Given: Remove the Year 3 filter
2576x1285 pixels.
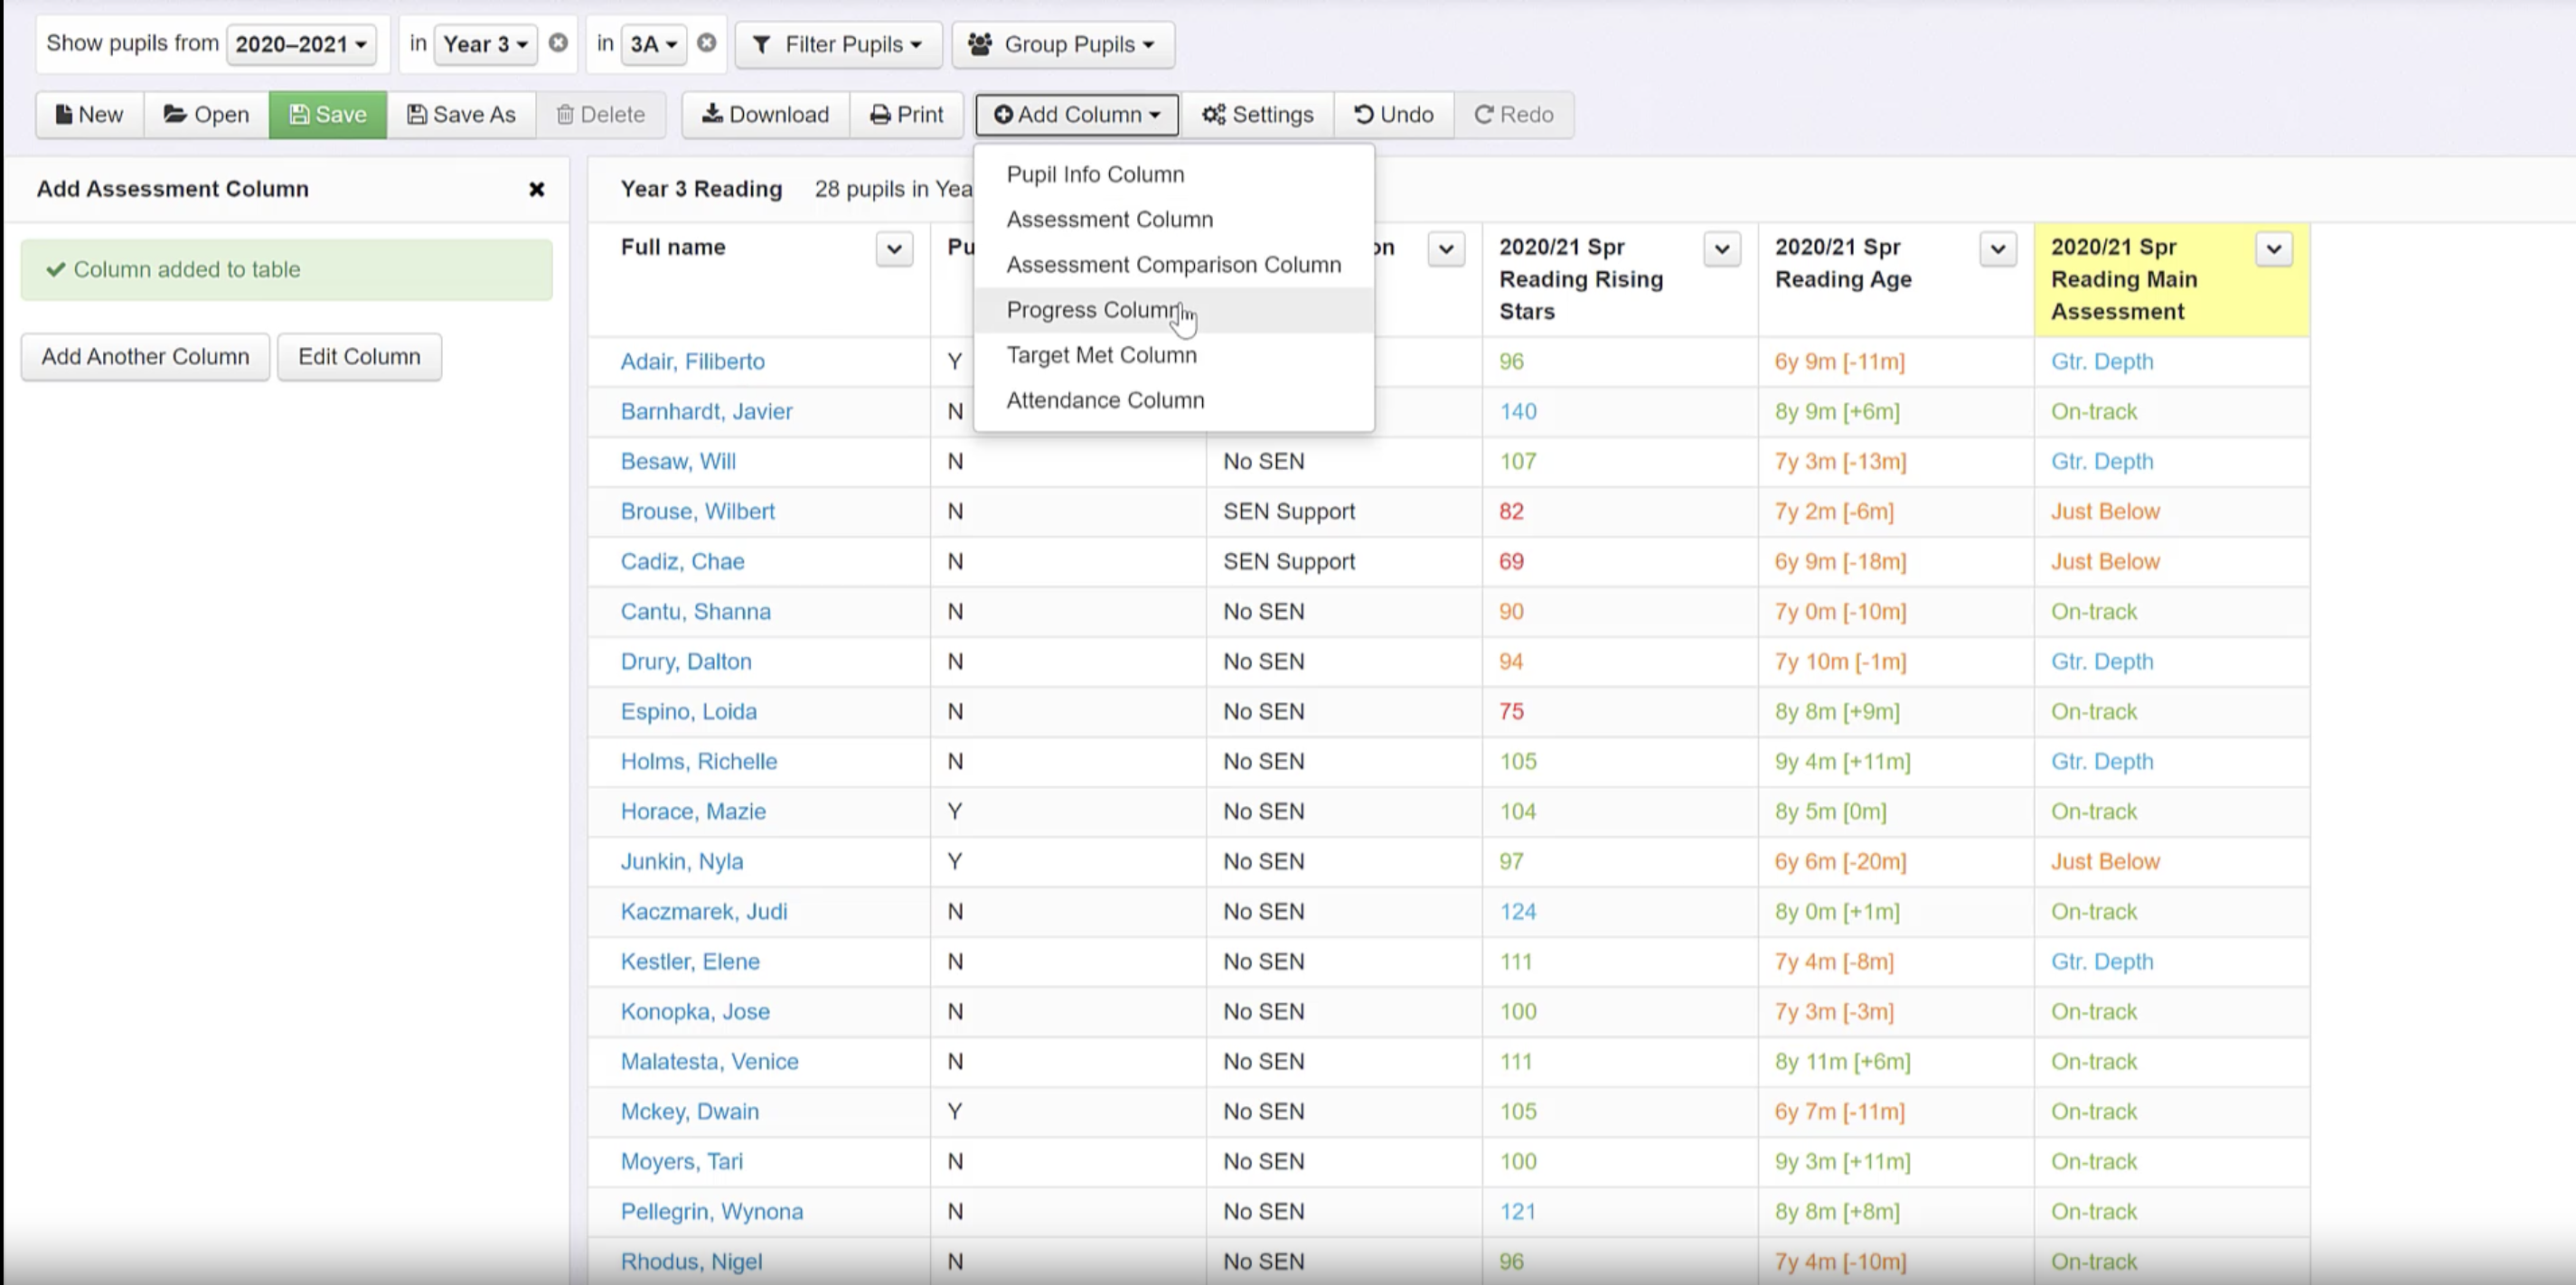Looking at the screenshot, I should pos(558,43).
